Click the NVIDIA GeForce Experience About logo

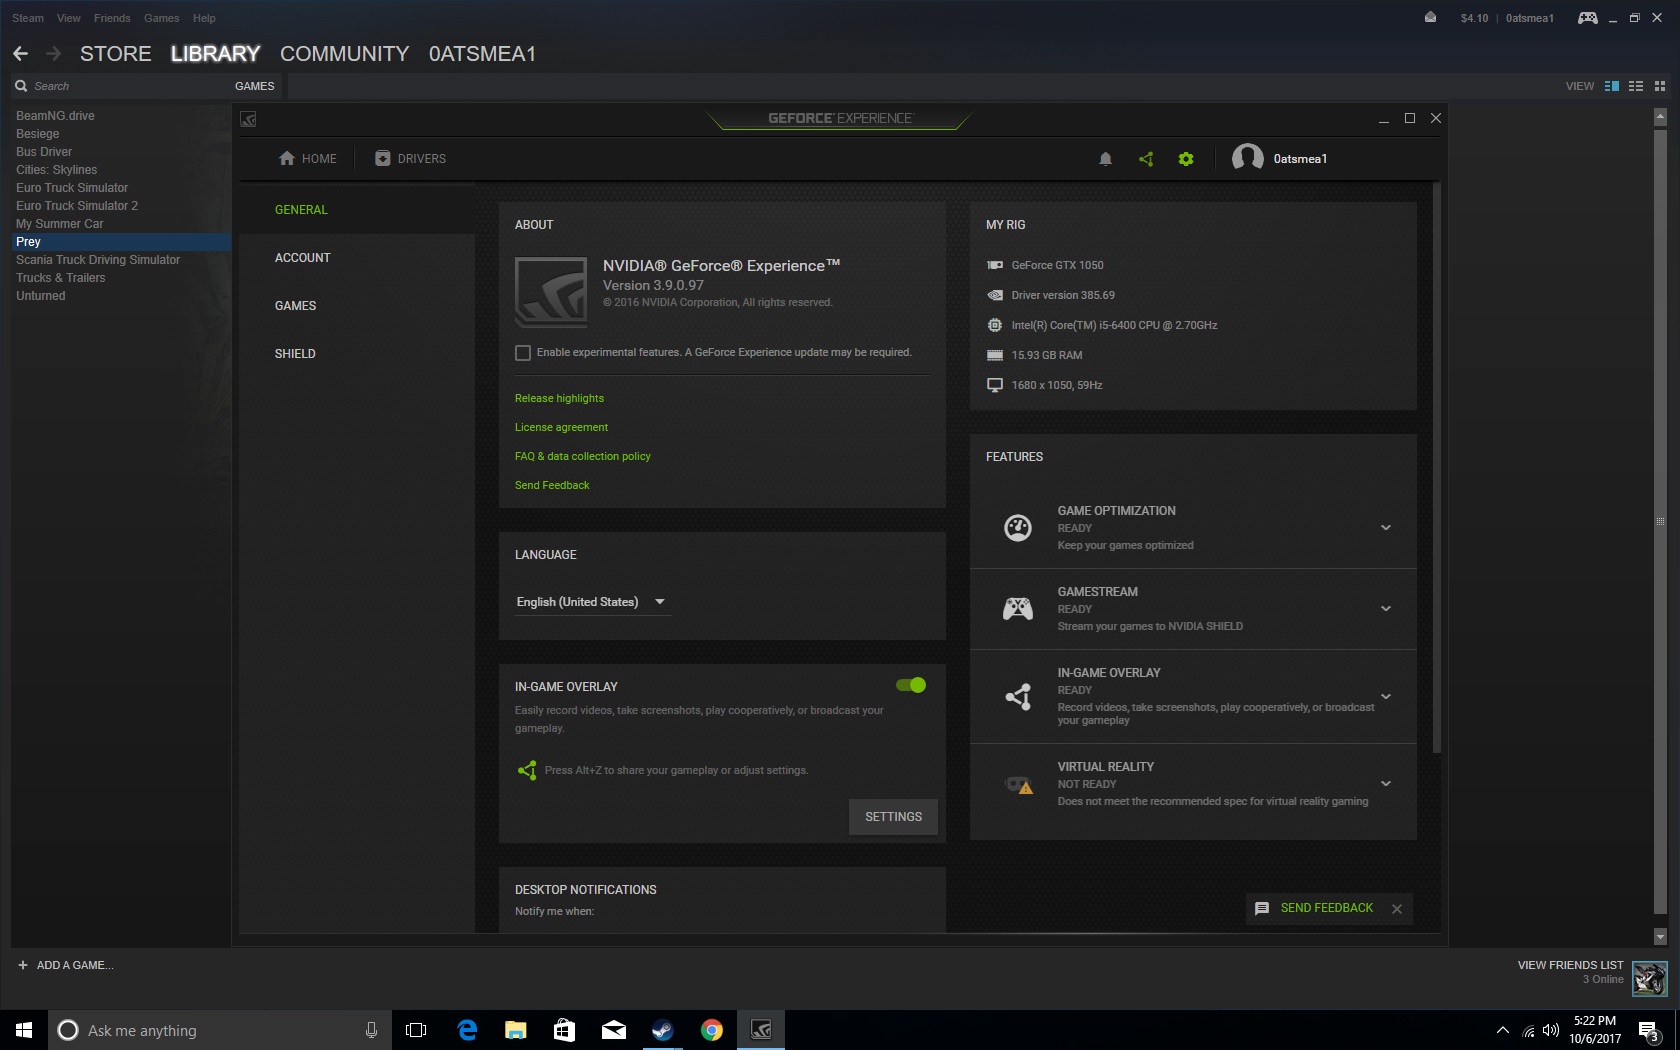click(x=551, y=292)
